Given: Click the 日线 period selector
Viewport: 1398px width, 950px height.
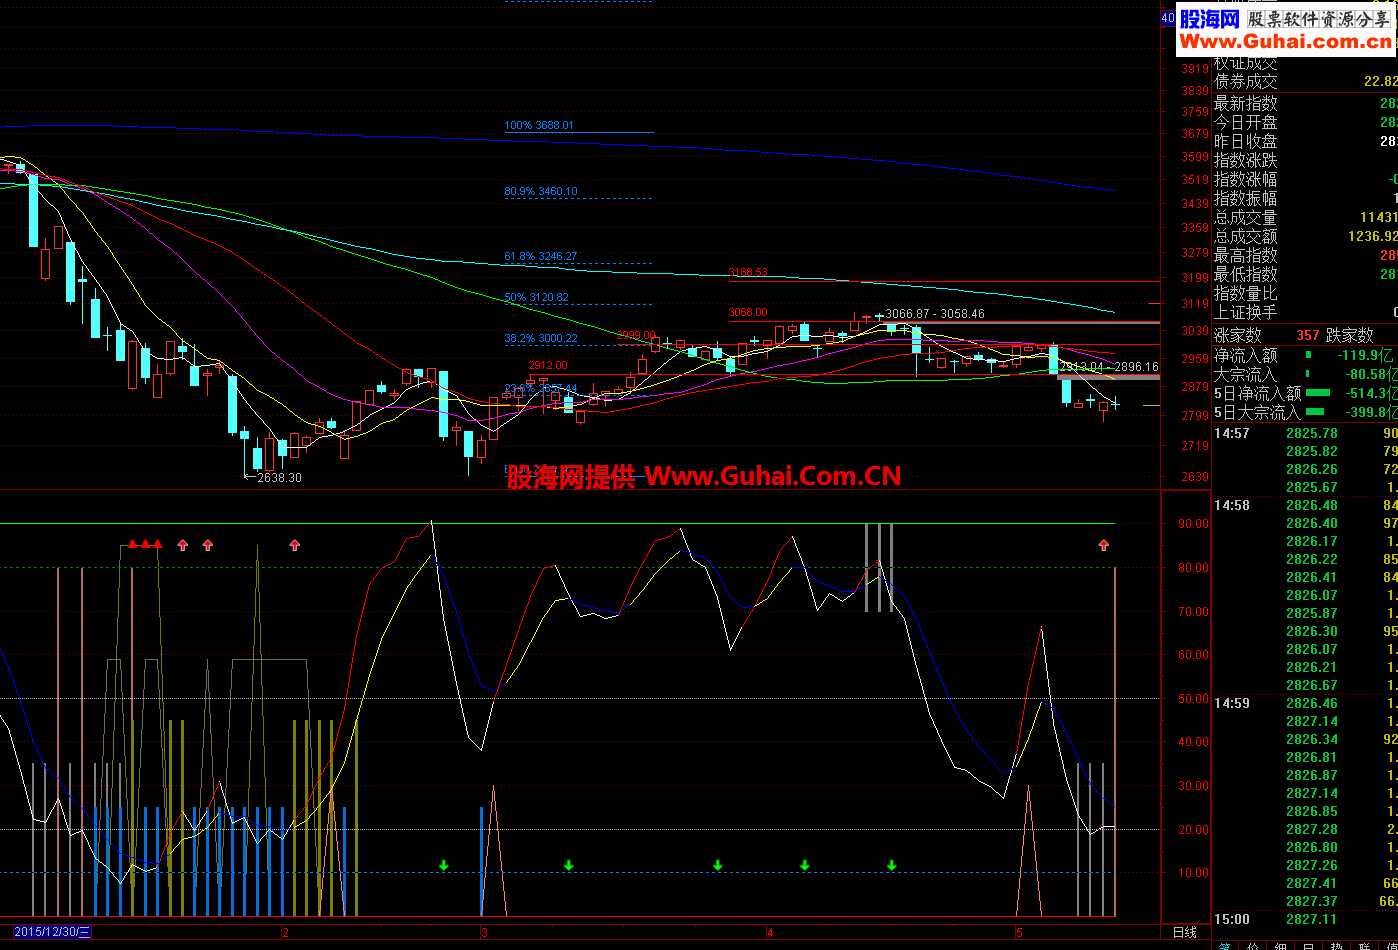Looking at the screenshot, I should tap(1184, 933).
